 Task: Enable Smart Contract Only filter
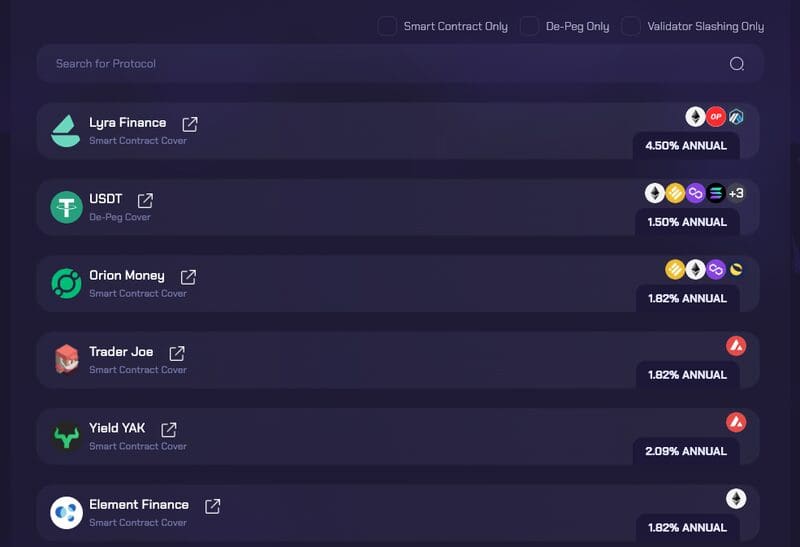[387, 27]
